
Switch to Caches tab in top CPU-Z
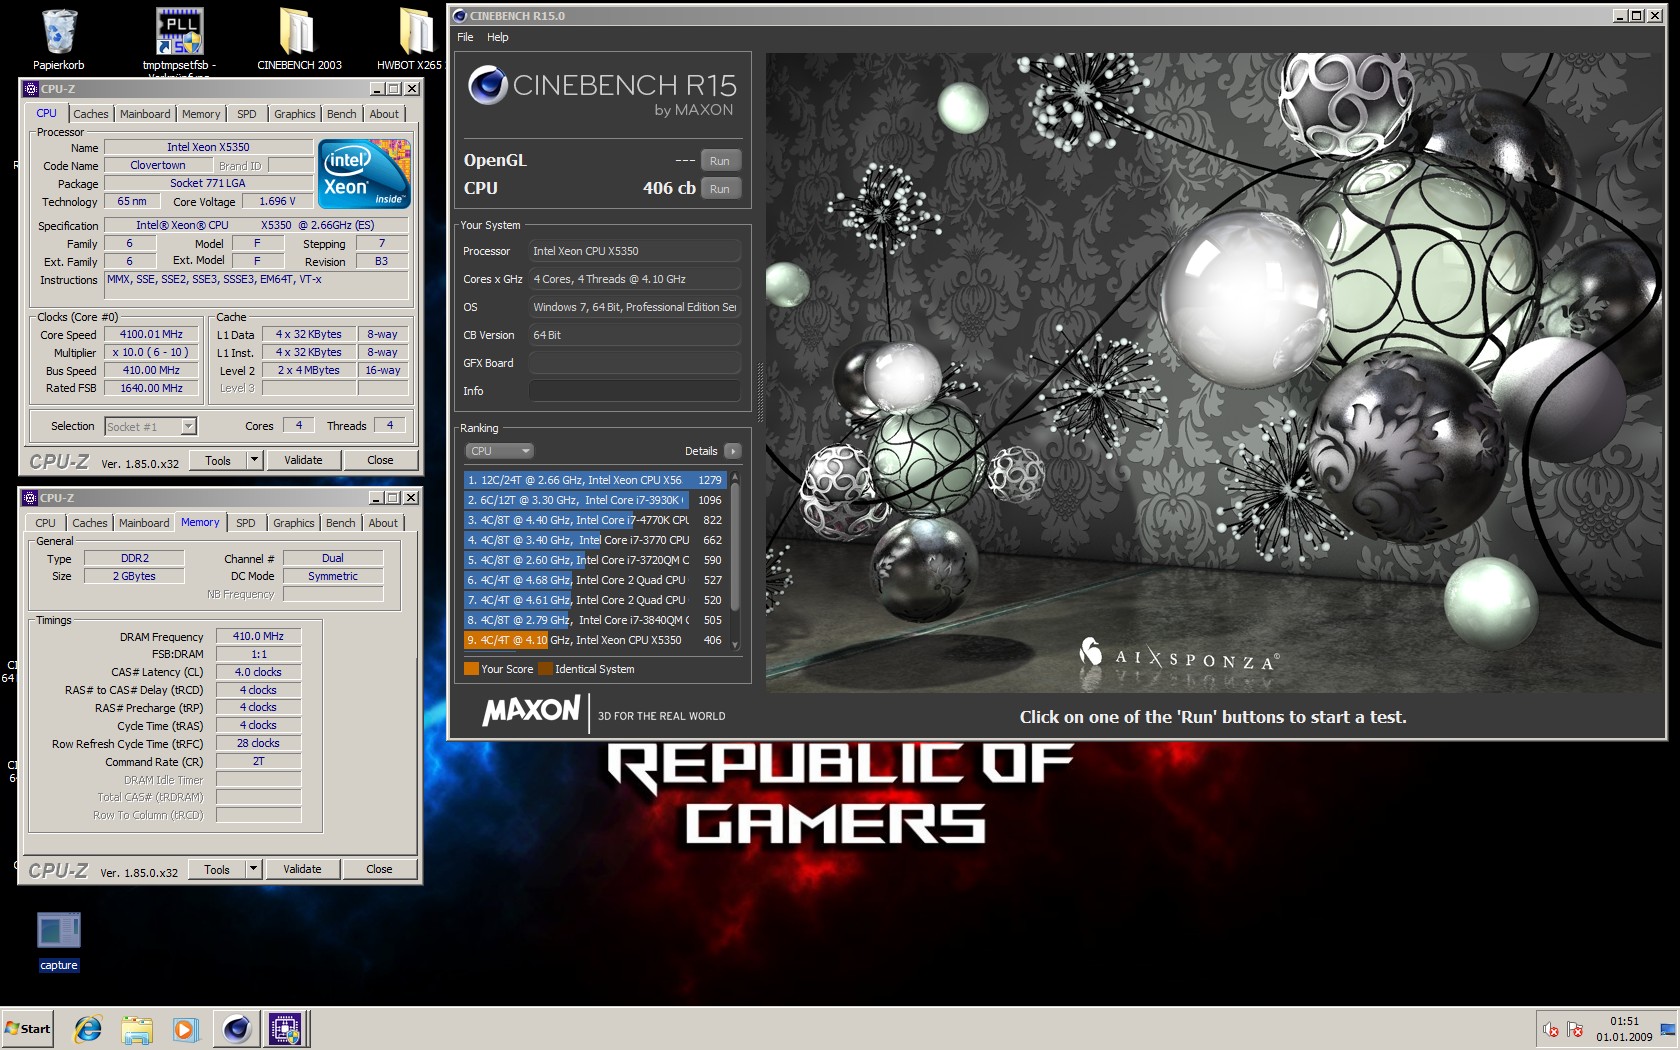click(x=91, y=114)
